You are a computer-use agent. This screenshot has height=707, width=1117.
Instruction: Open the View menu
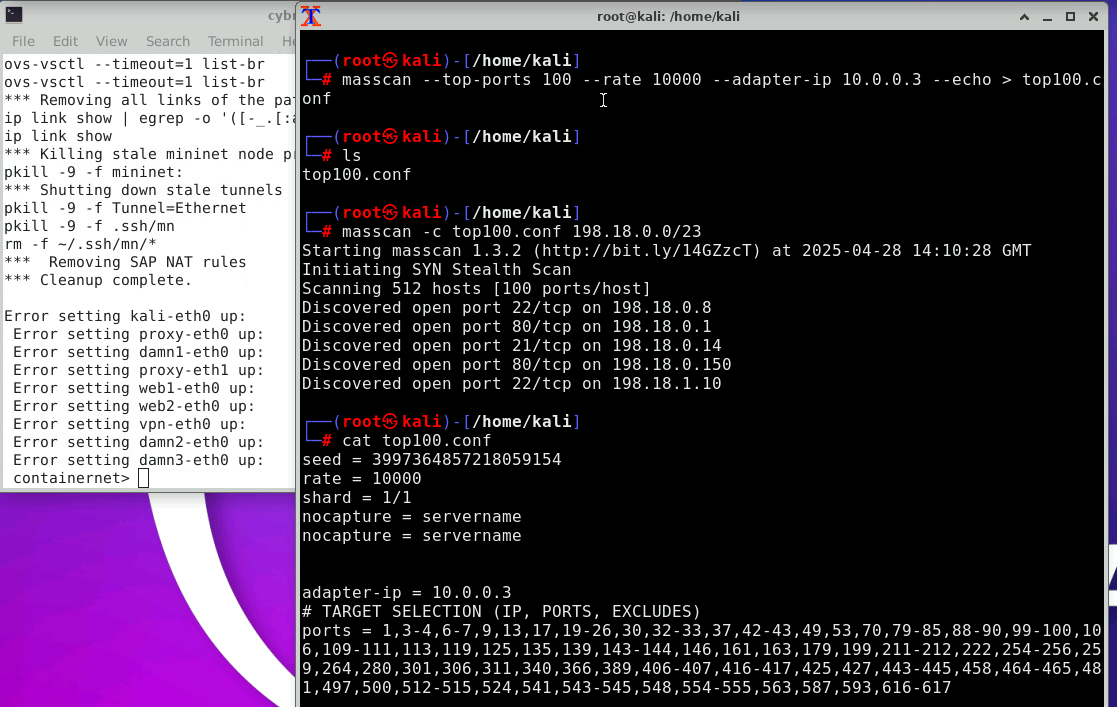click(x=111, y=41)
